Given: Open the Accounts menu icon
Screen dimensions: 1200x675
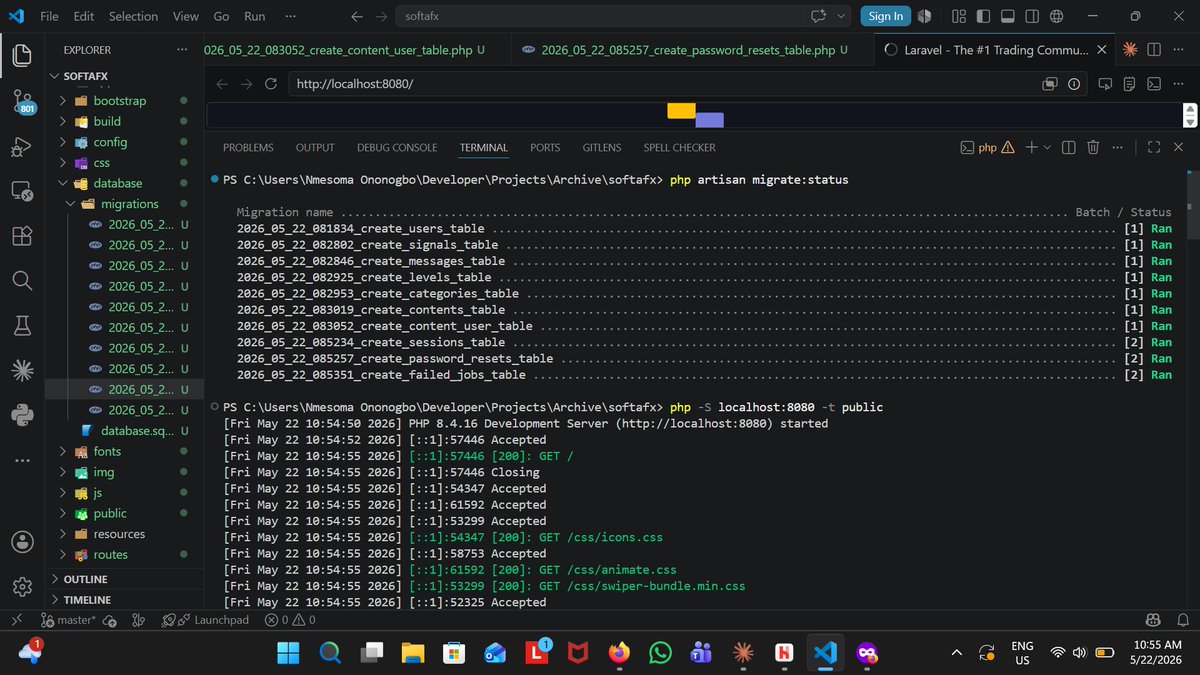Looking at the screenshot, I should [21, 541].
